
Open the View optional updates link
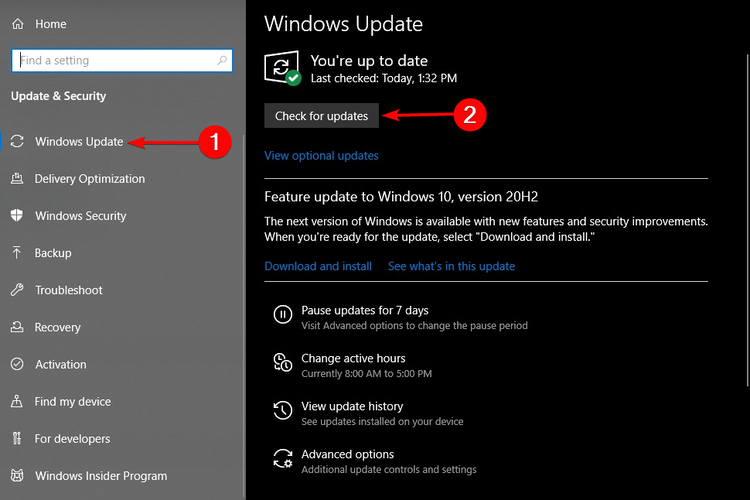point(321,156)
